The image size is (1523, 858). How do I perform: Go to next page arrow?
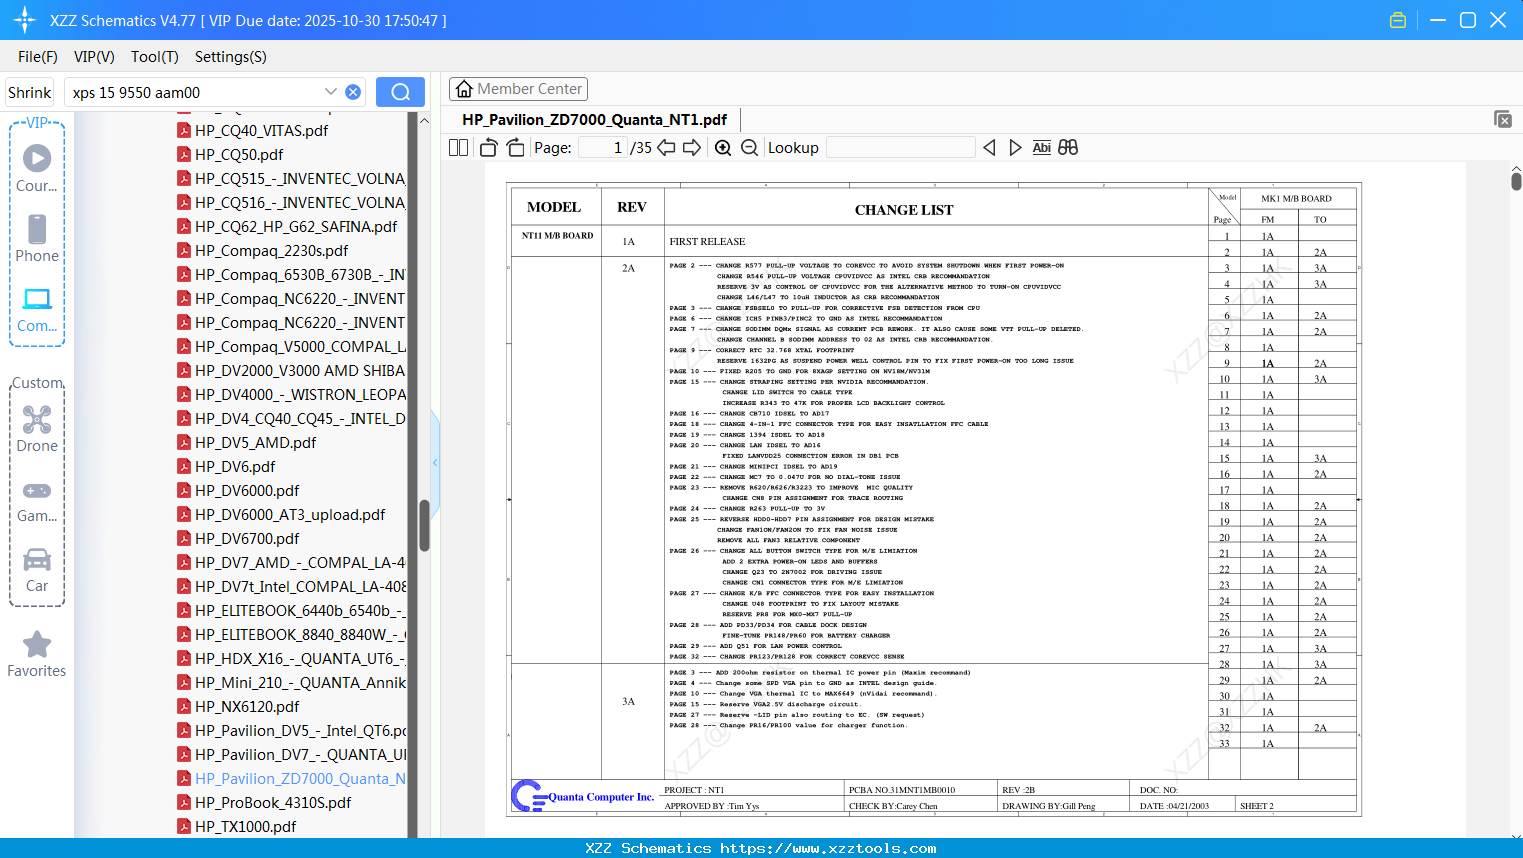click(692, 148)
